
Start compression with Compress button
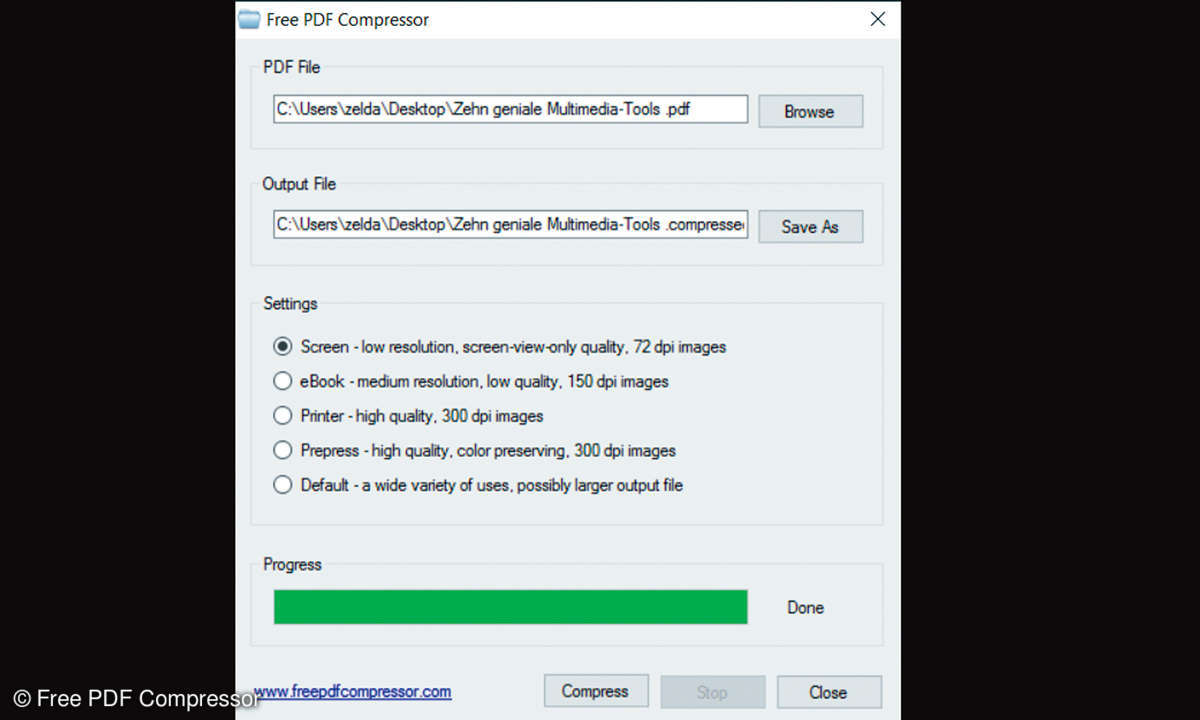click(x=595, y=691)
